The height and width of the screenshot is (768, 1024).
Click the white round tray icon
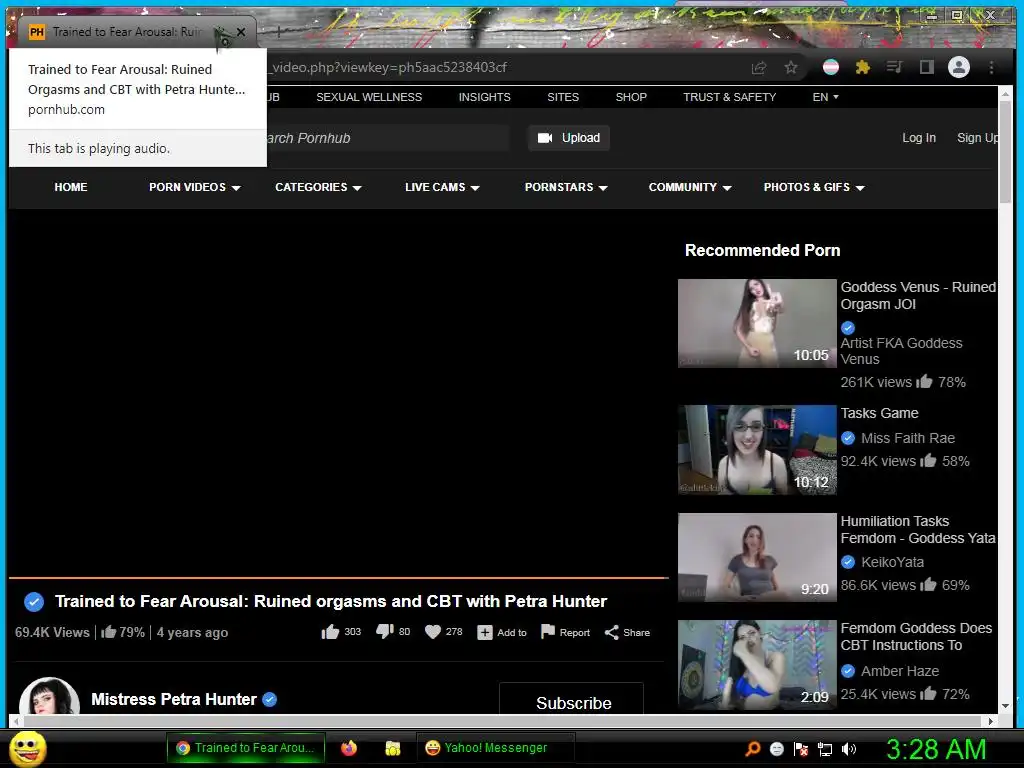tap(776, 749)
